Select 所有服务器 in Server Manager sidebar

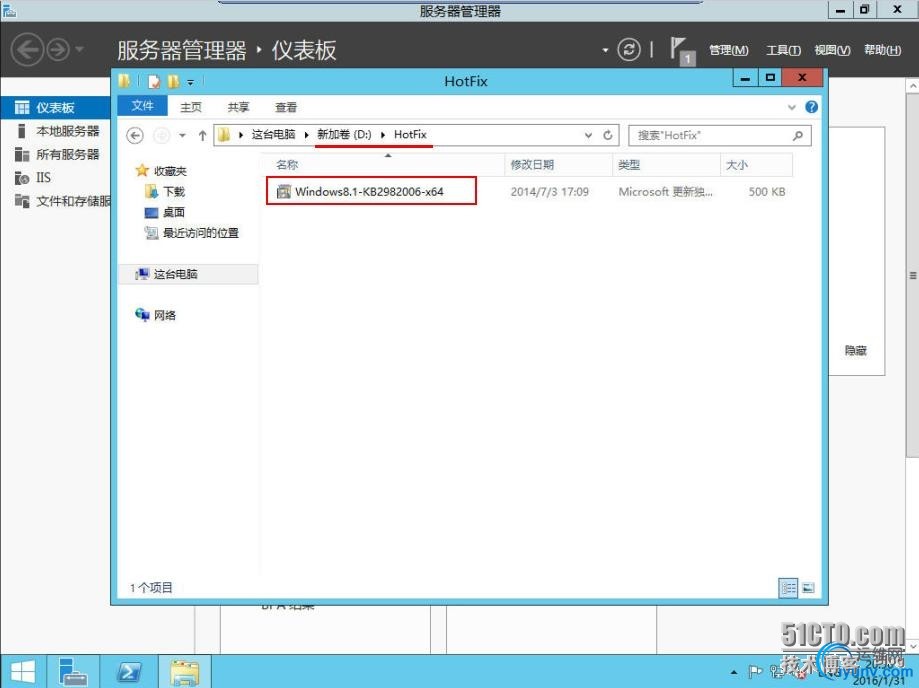[56, 154]
